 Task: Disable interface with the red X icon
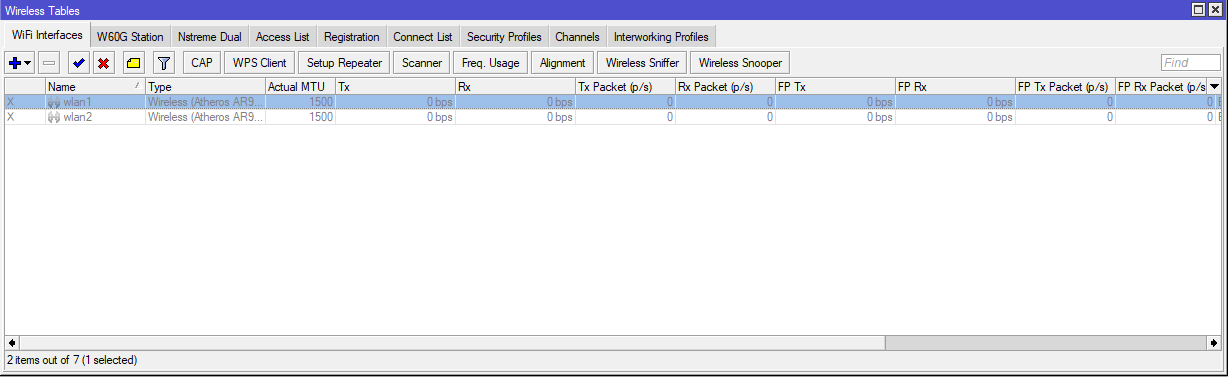(x=103, y=63)
